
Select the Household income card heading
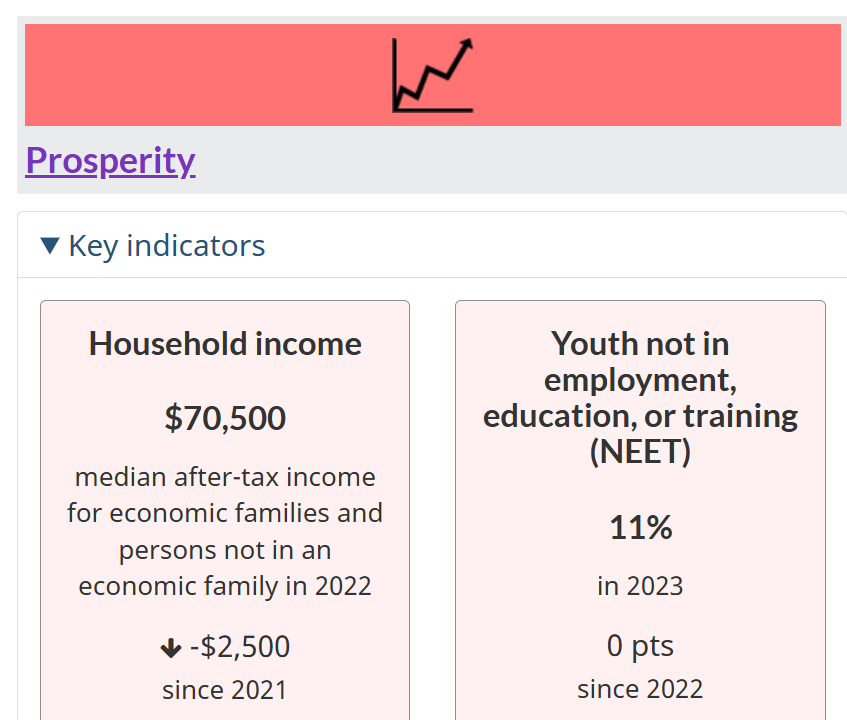[225, 344]
